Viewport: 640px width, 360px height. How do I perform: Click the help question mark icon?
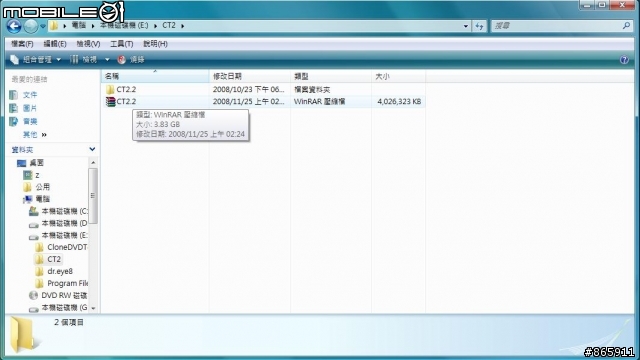[624, 60]
